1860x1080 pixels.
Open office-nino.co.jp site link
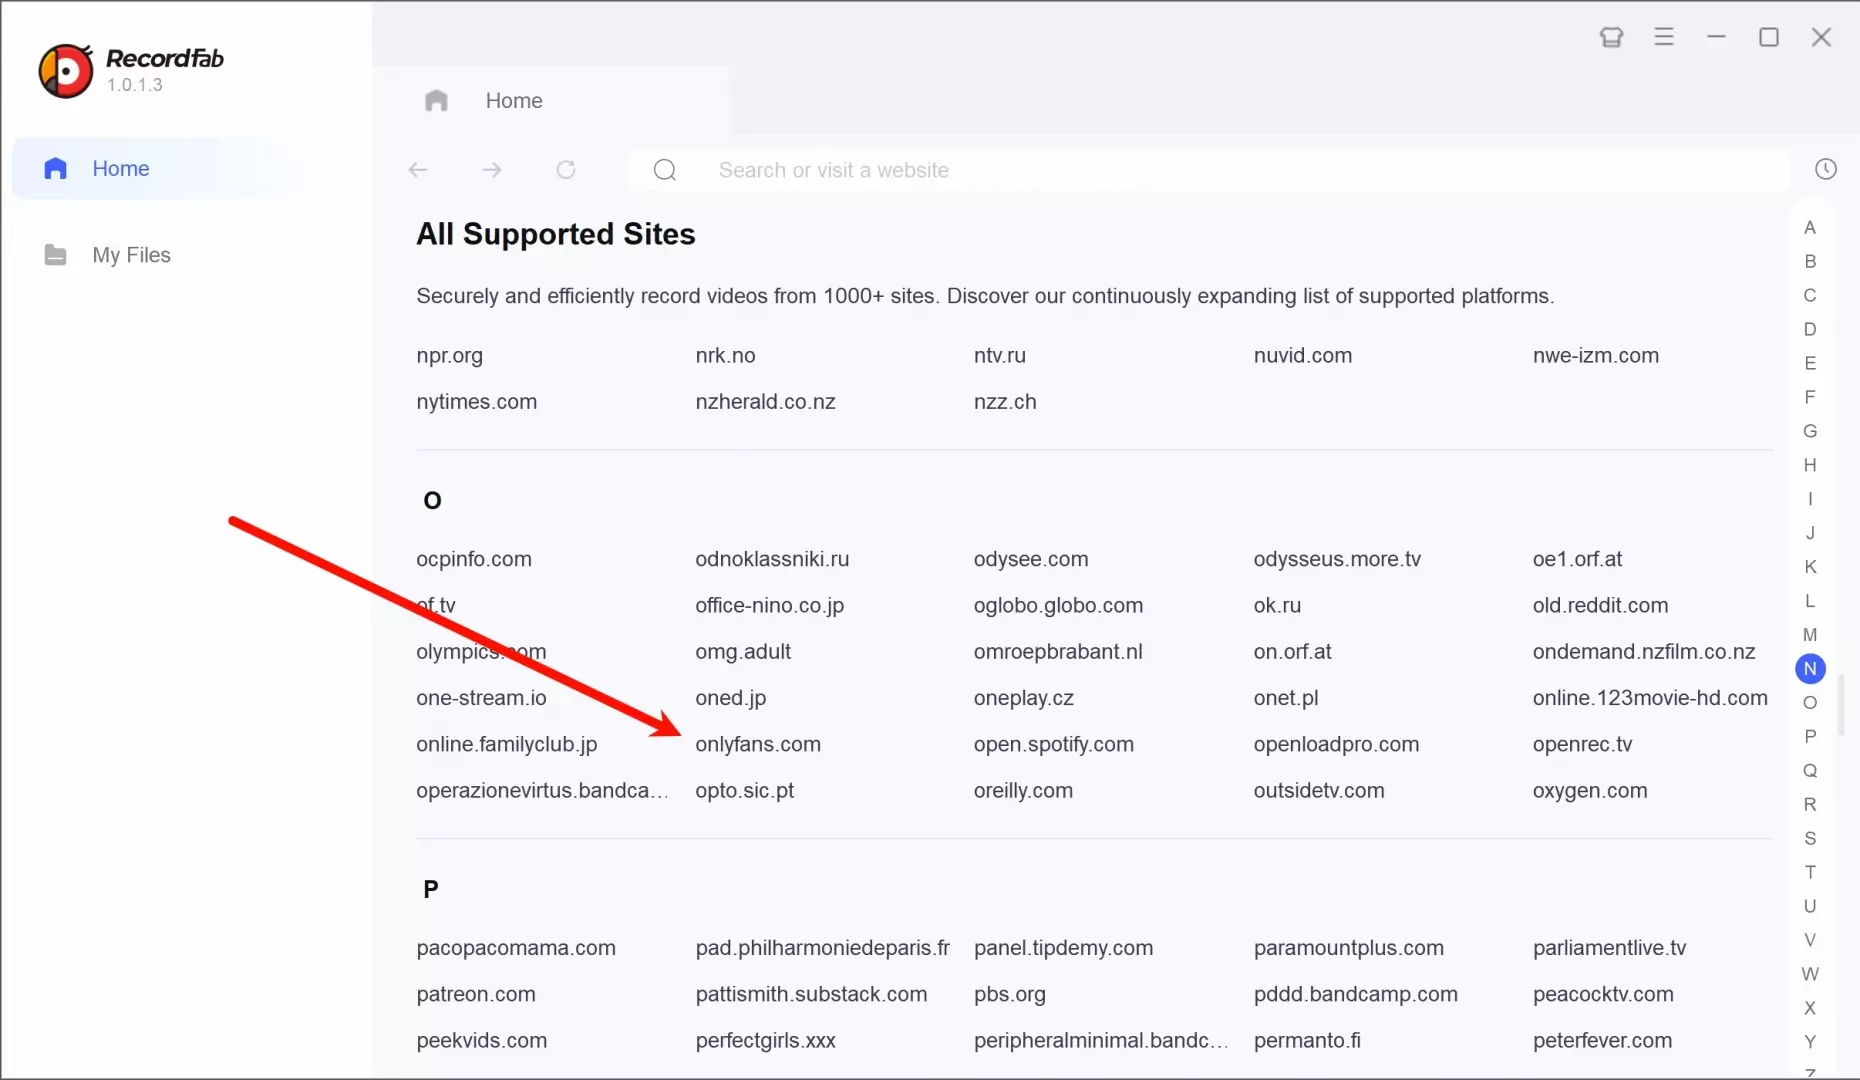point(770,606)
